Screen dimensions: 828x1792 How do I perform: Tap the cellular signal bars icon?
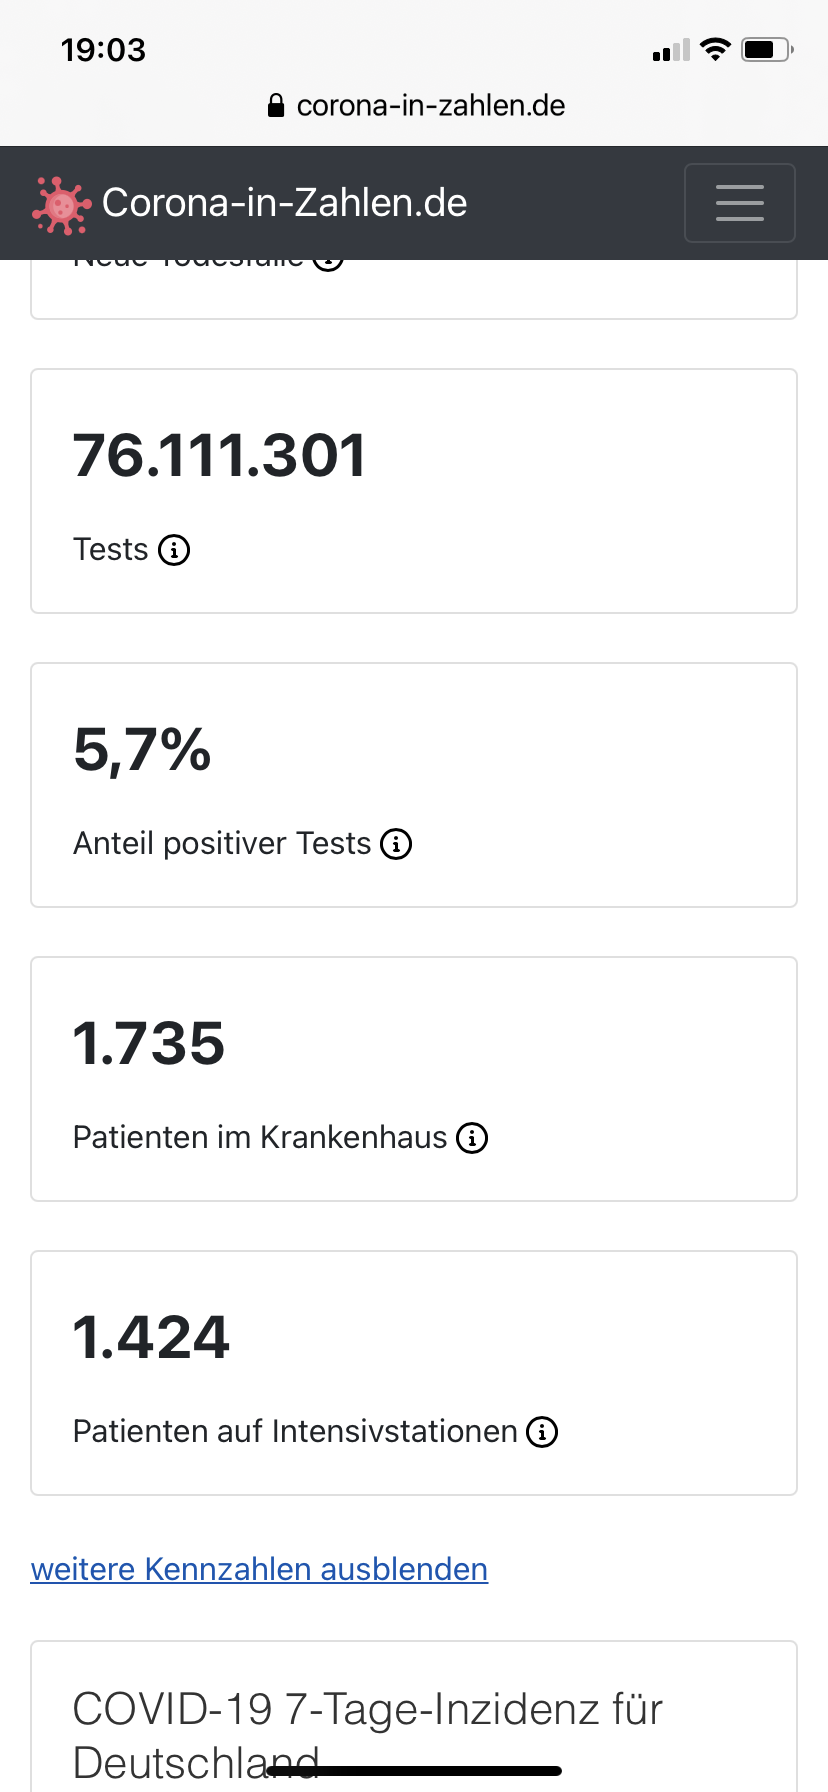click(671, 50)
